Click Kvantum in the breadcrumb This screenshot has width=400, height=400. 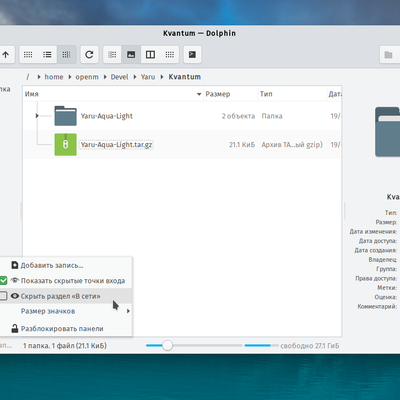pyautogui.click(x=185, y=77)
